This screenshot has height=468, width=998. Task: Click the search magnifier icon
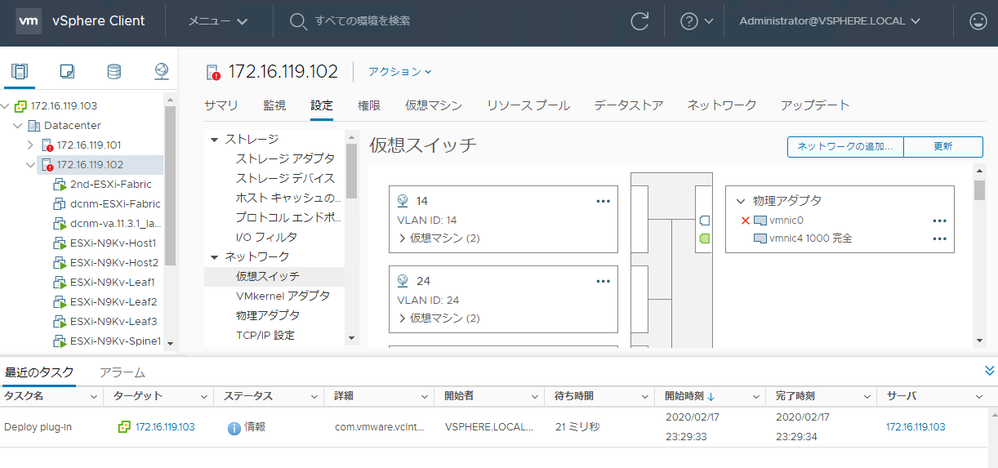coord(298,22)
